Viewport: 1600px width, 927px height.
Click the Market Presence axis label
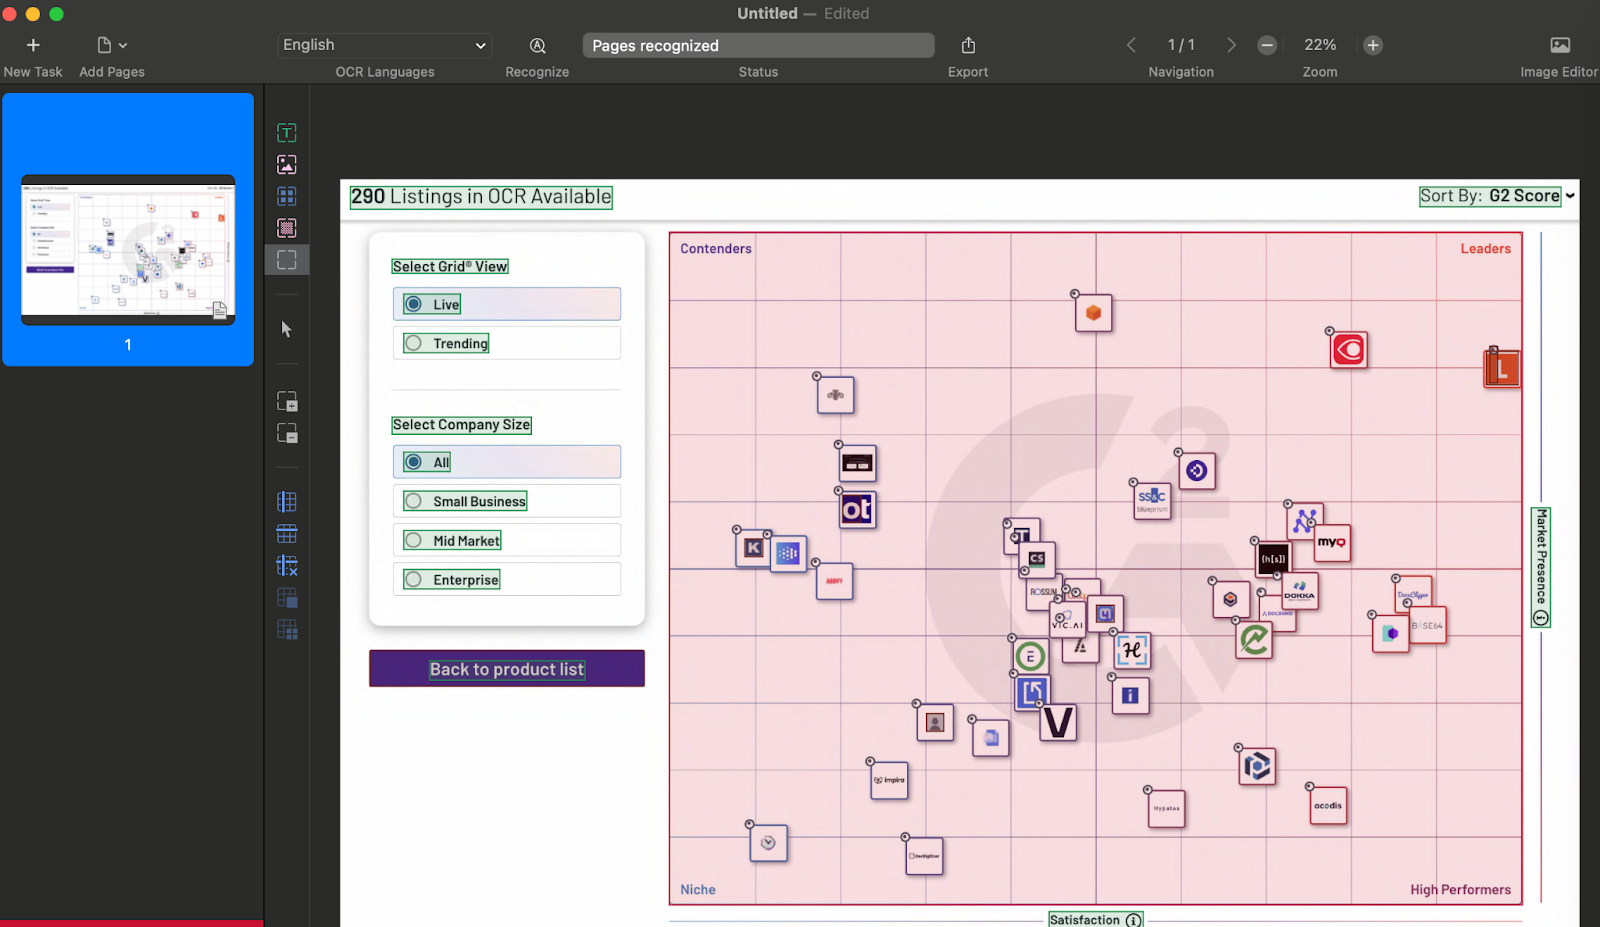(x=1541, y=556)
